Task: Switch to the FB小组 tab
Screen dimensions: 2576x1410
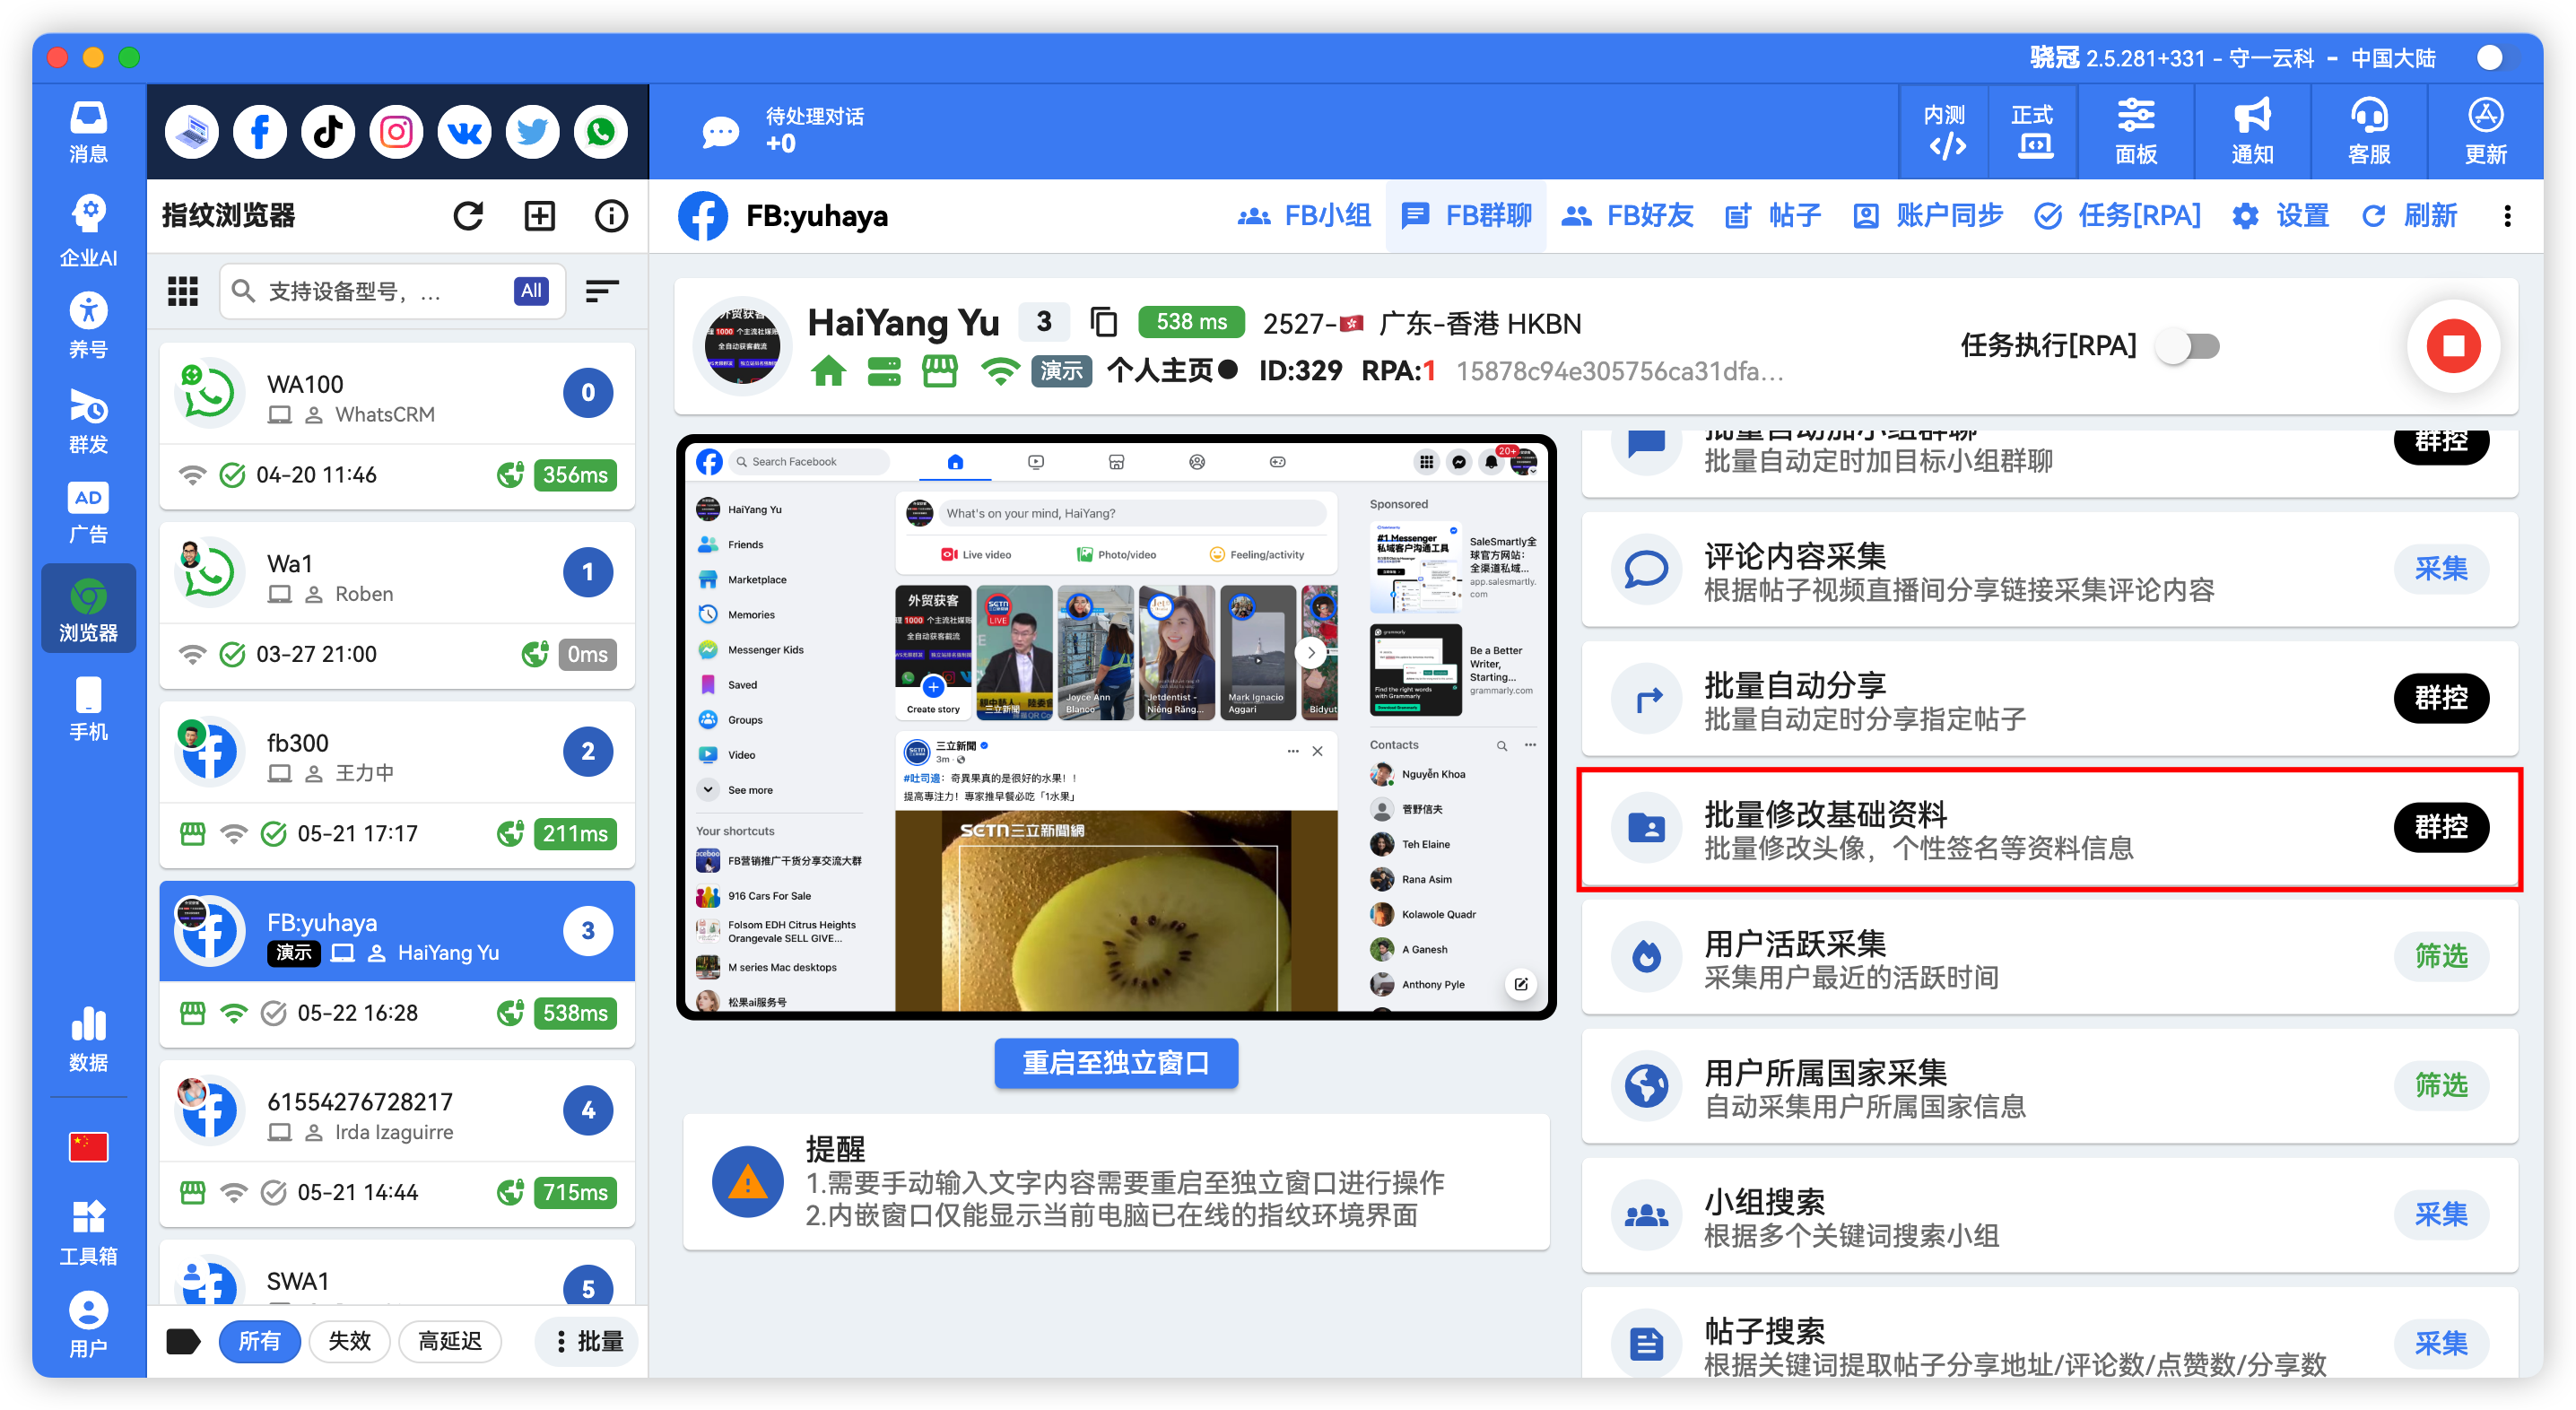Action: (x=1306, y=215)
